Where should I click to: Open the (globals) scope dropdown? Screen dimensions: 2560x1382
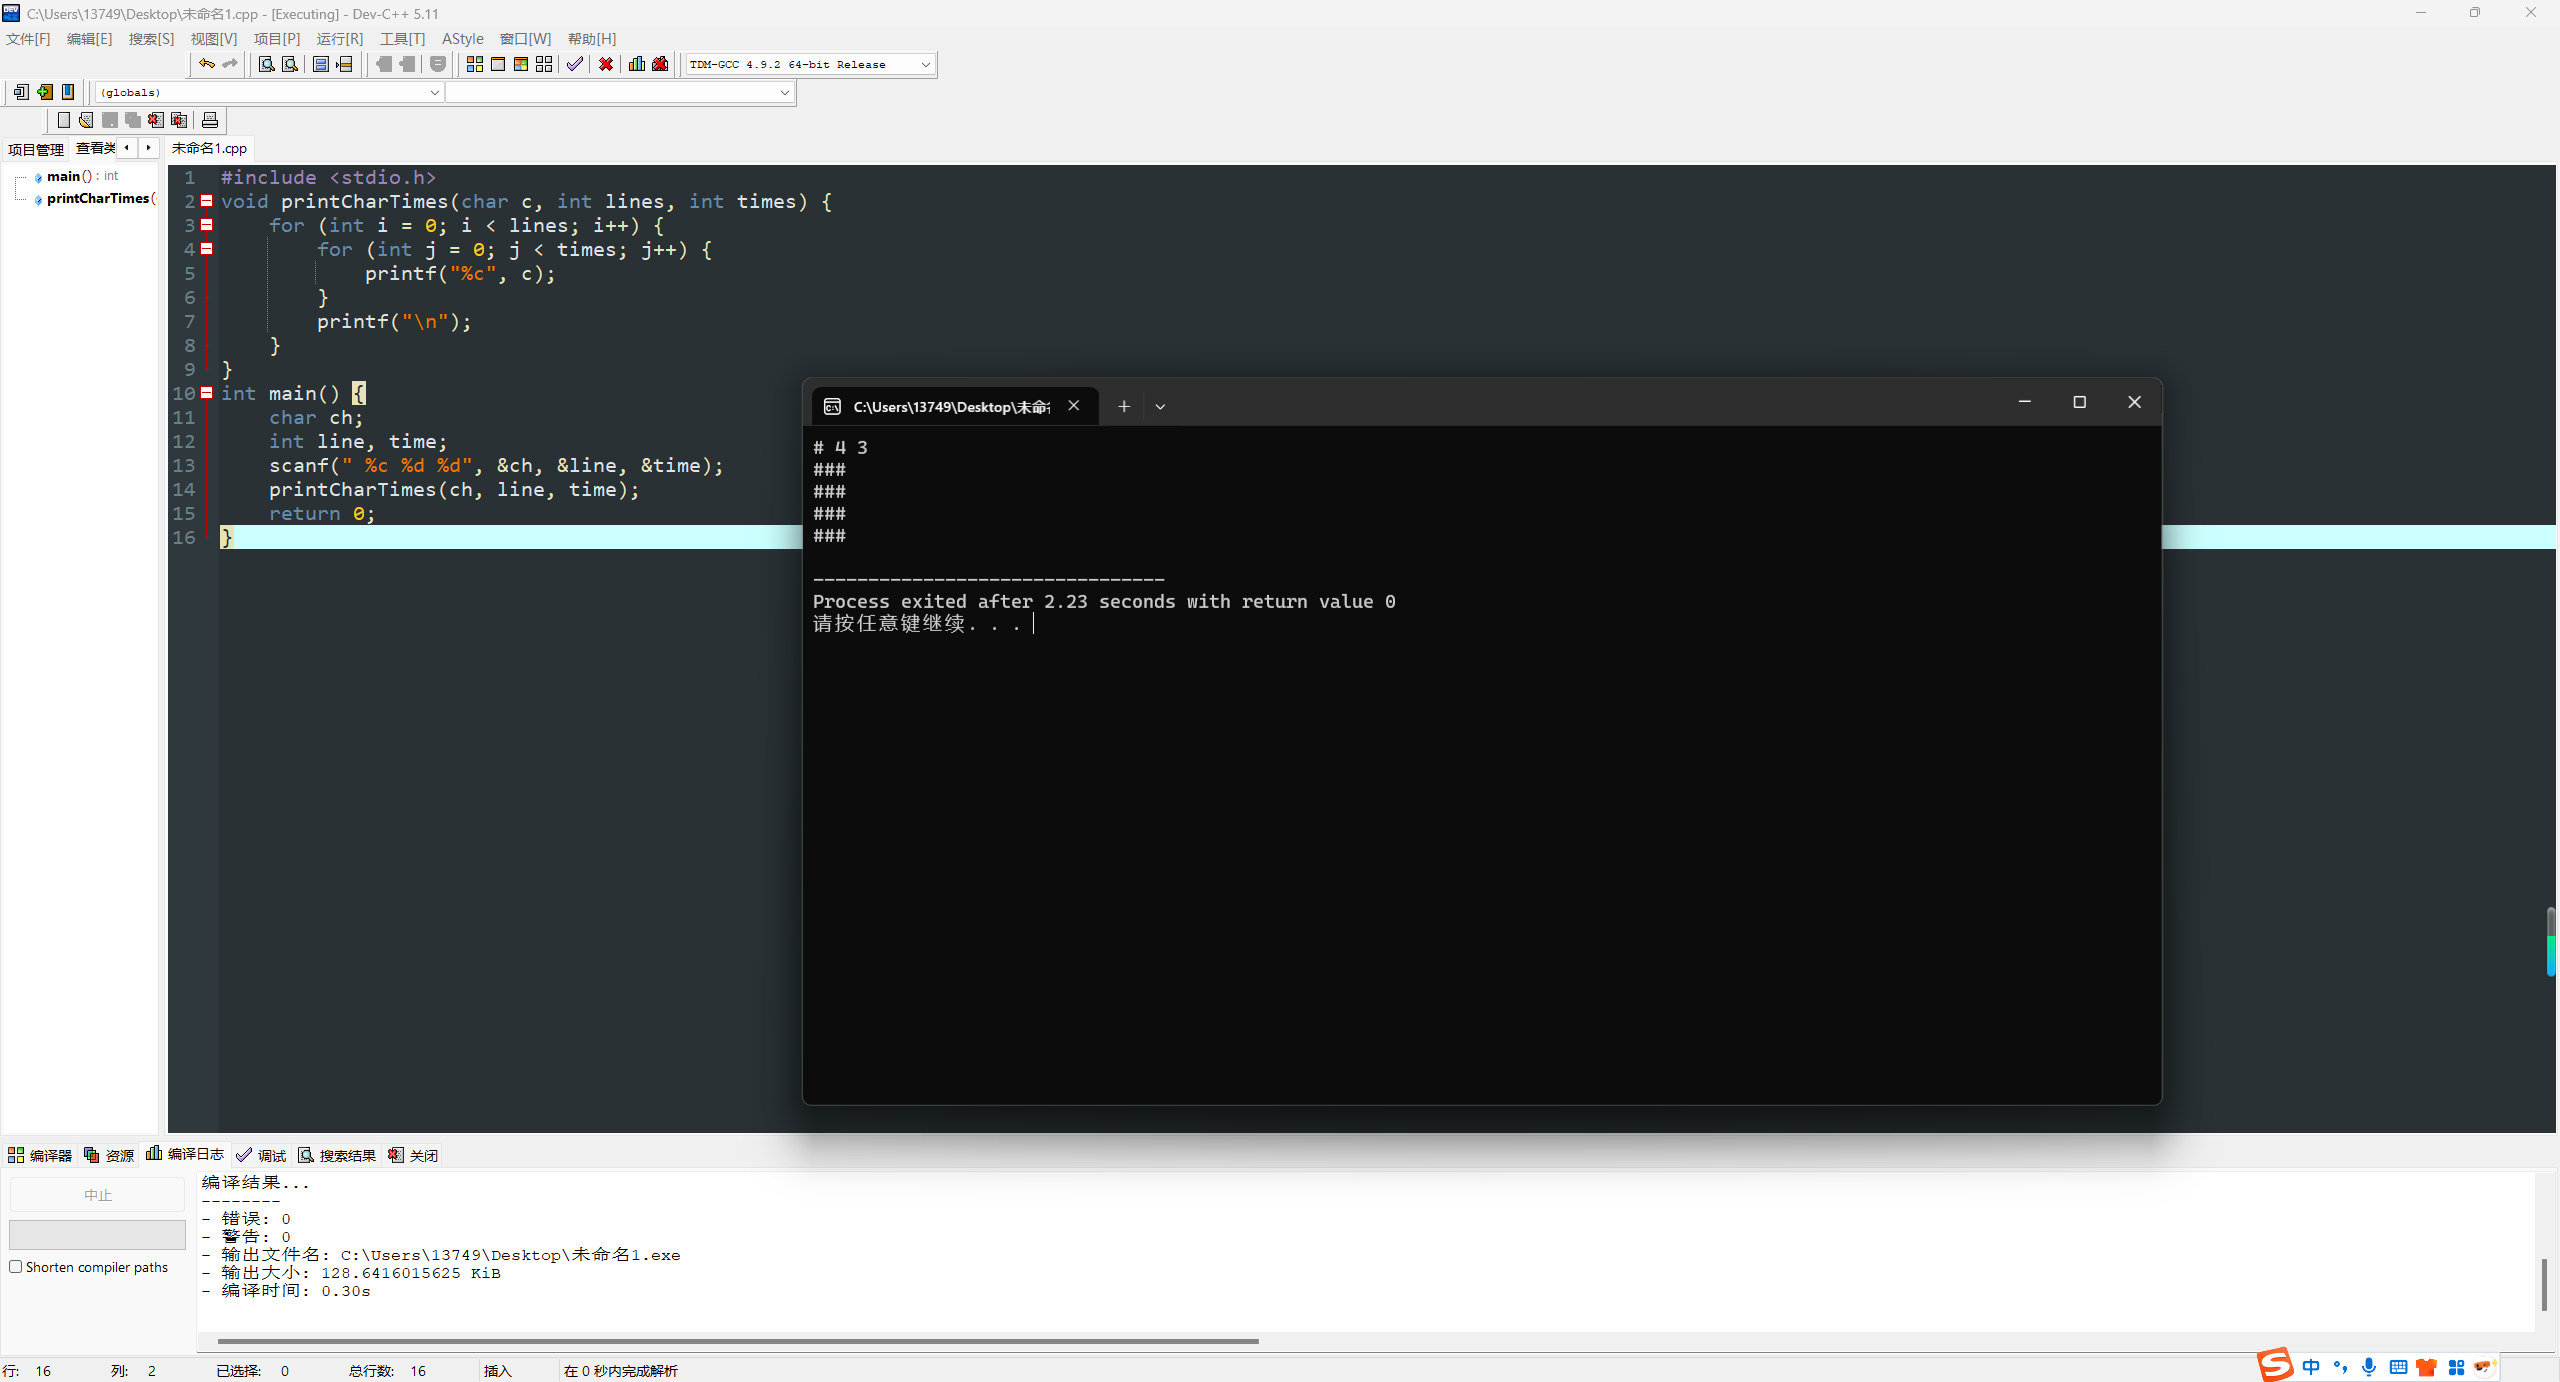(434, 92)
